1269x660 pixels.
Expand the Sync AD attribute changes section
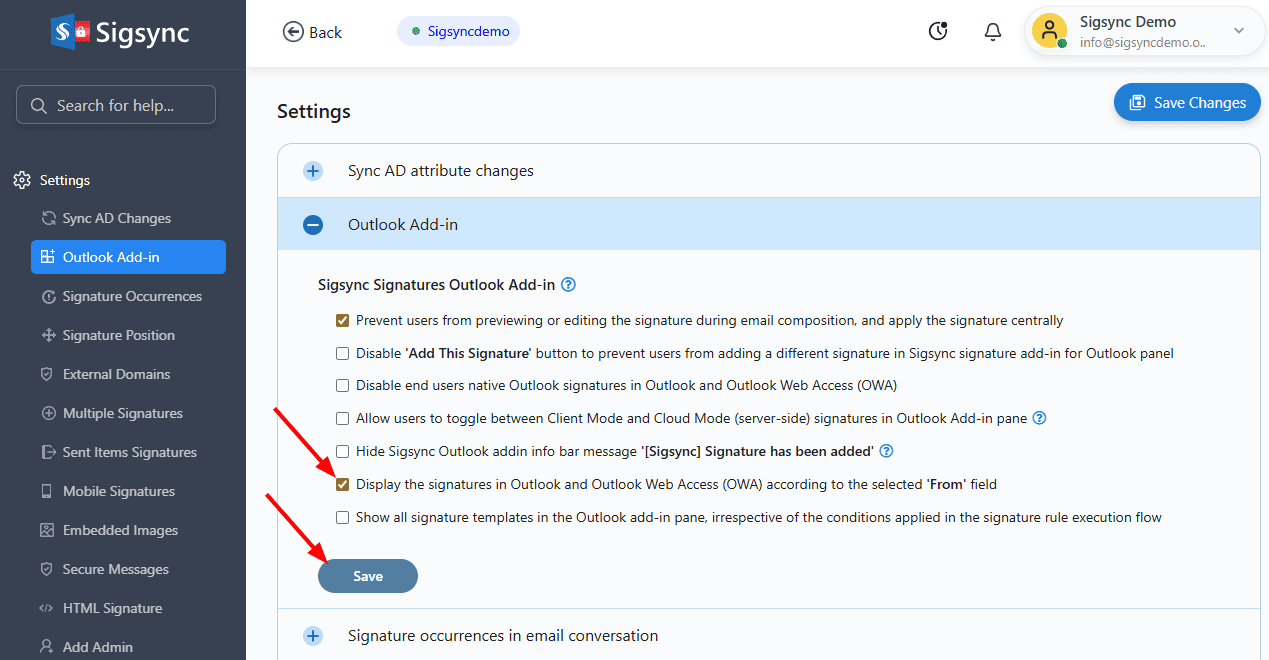coord(313,171)
